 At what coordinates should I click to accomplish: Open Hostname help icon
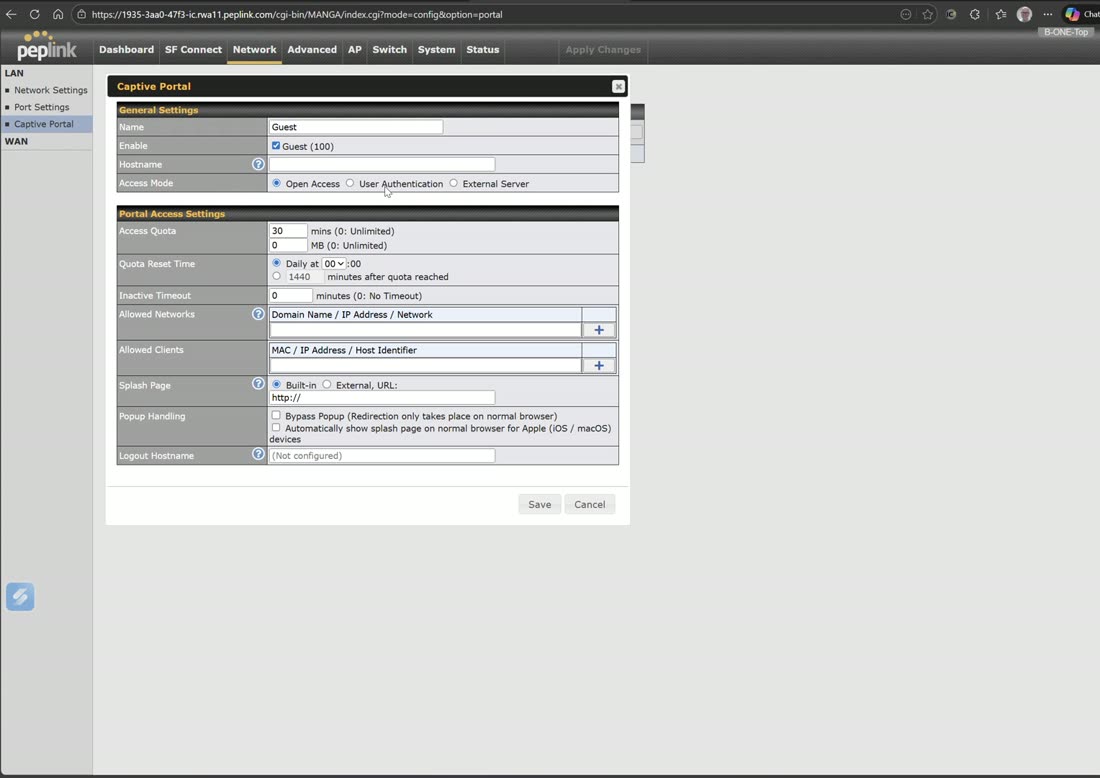click(258, 164)
